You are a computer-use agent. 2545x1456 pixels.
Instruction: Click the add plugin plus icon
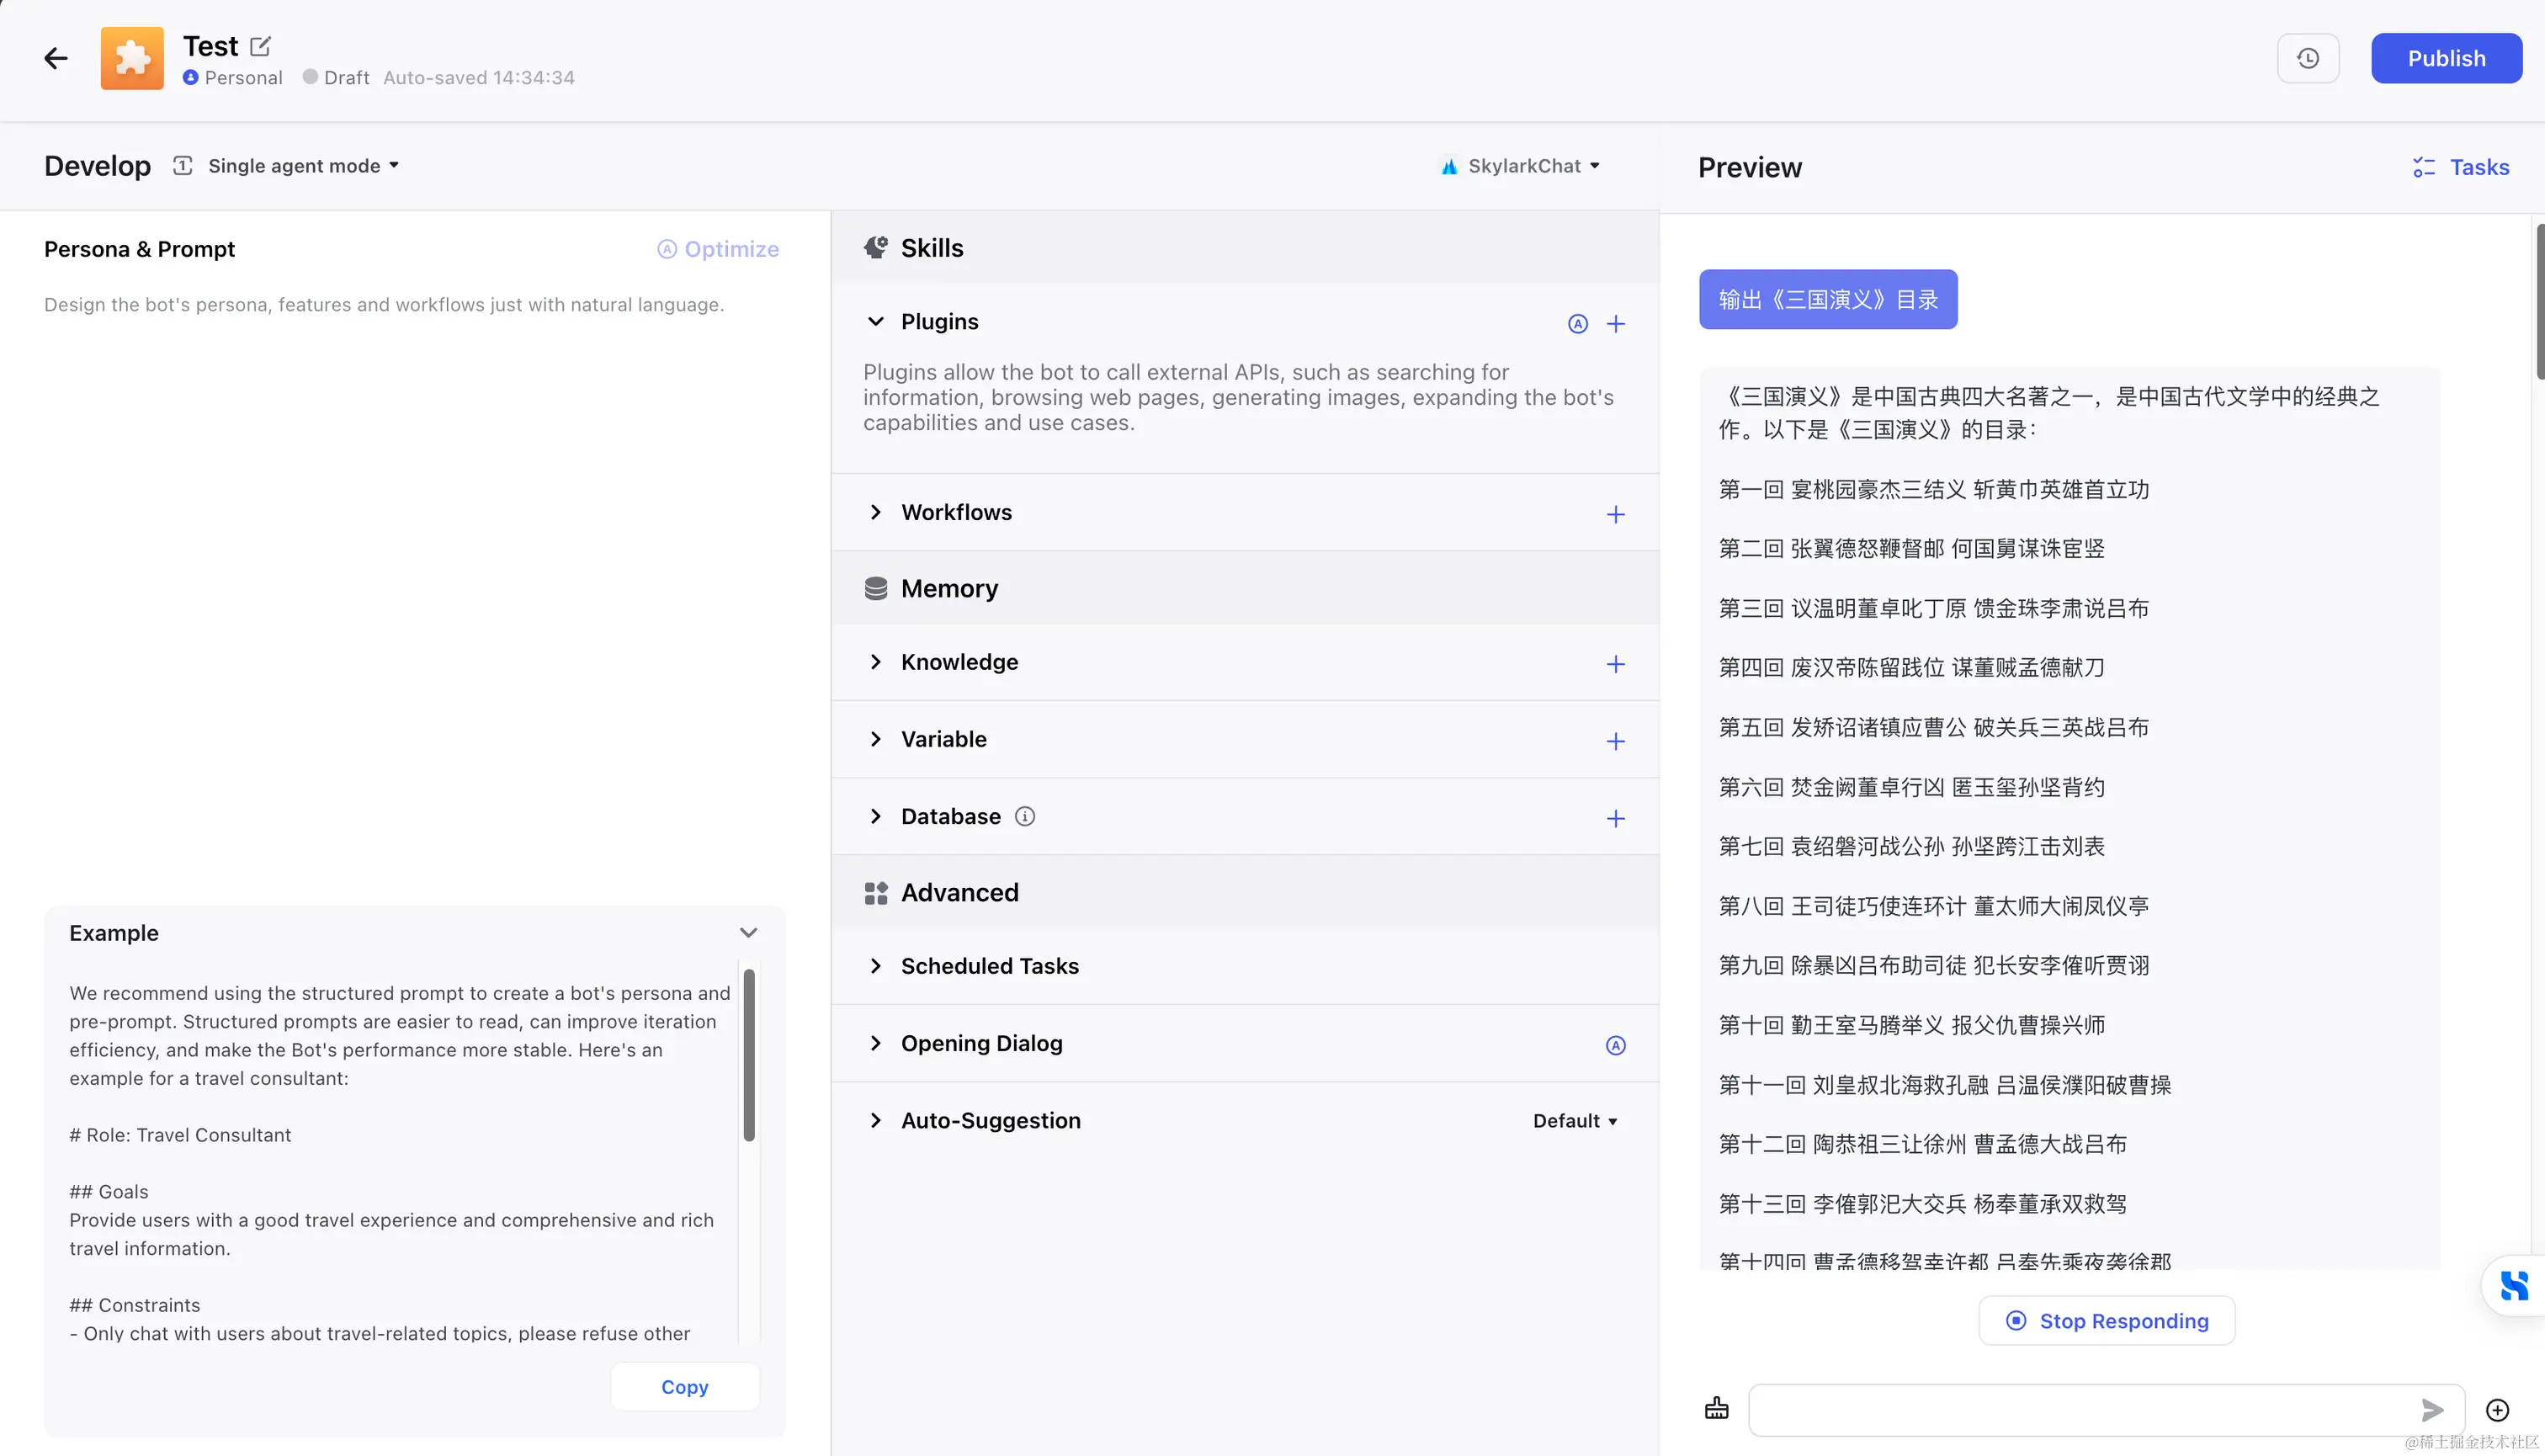pyautogui.click(x=1615, y=324)
